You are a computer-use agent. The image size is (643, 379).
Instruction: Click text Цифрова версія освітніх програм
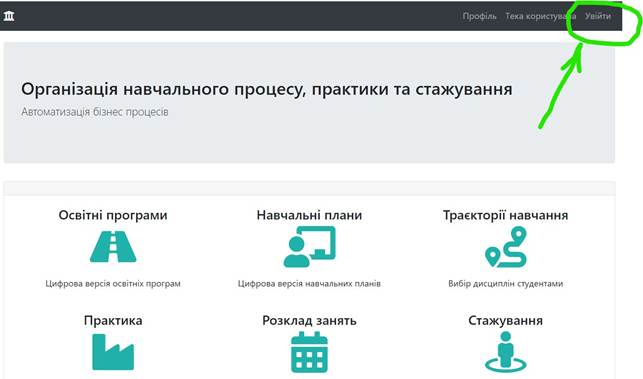(x=113, y=283)
